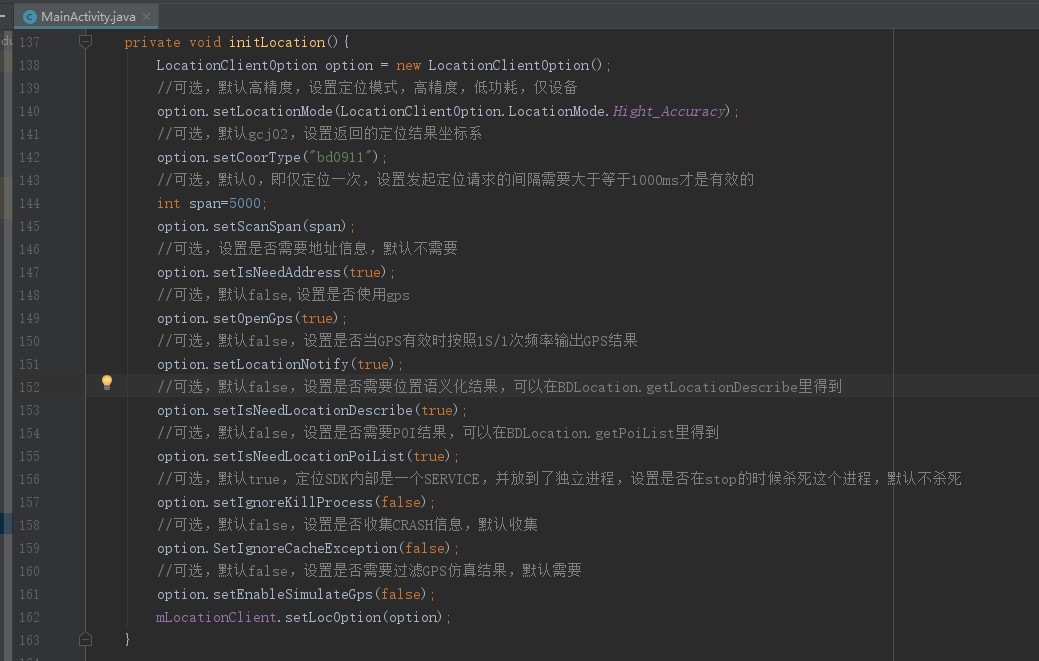Click comment mentioning CRASH on line 158
The image size is (1039, 661).
(x=347, y=525)
